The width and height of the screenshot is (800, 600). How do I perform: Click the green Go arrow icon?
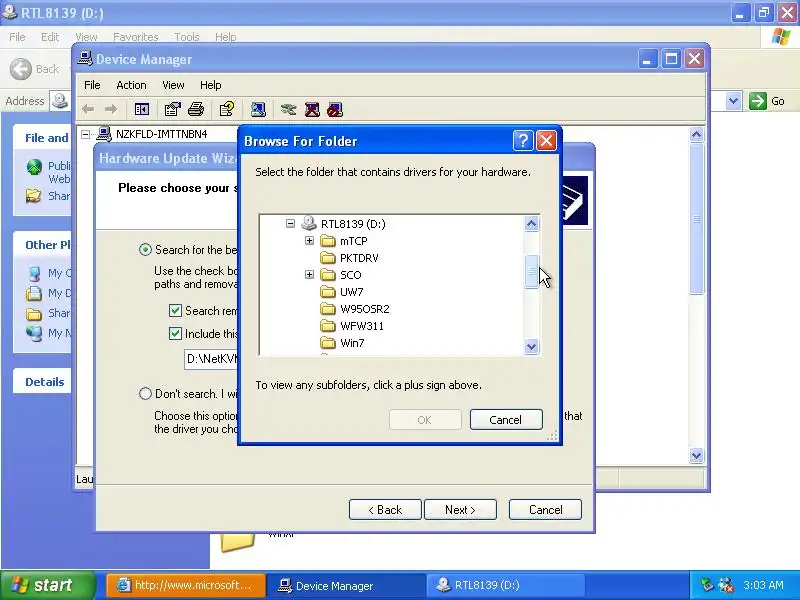758,101
